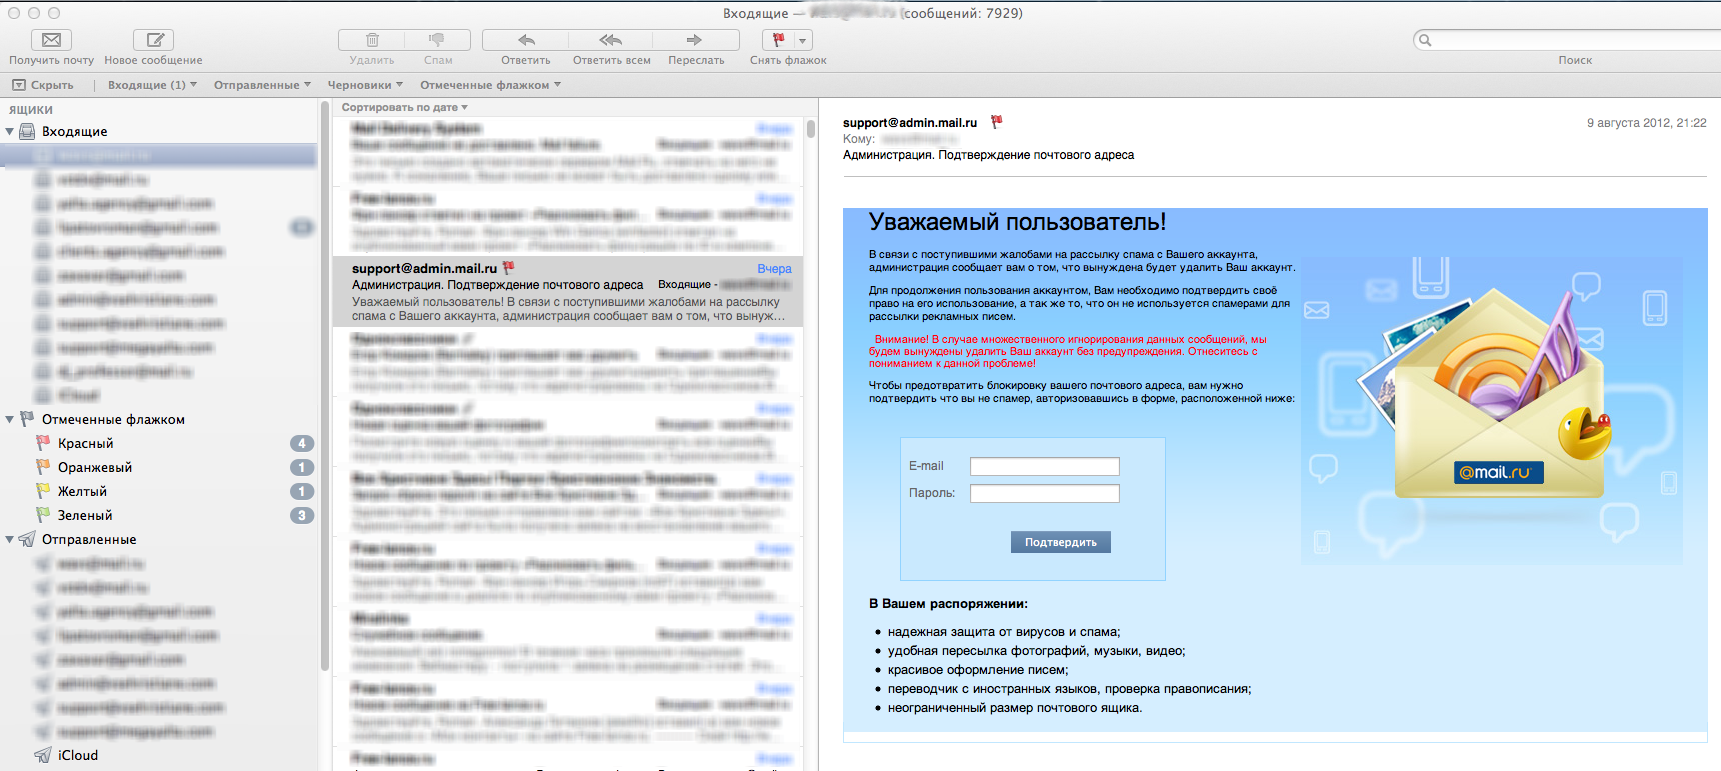
Task: Select the Входящие inbox tray icon in sidebar
Action: point(27,131)
